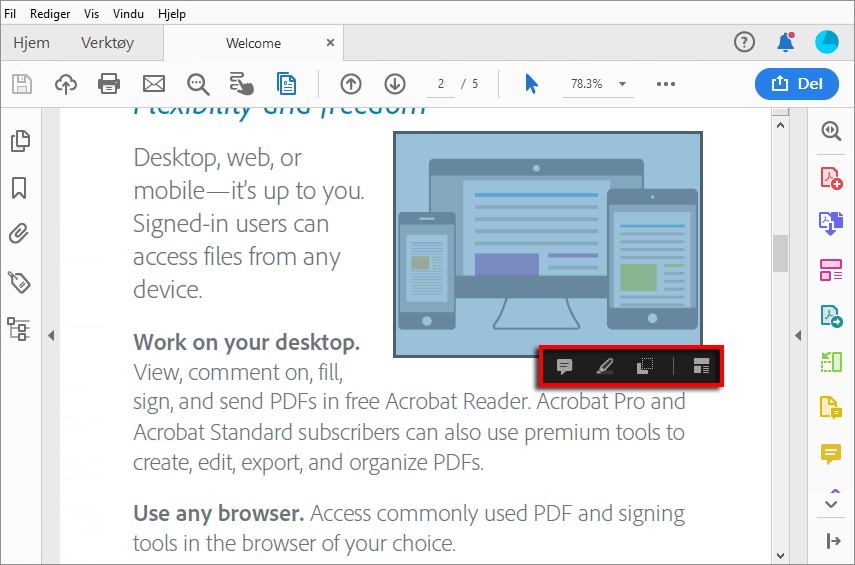Viewport: 855px width, 565px height.
Task: Click the devices illustration image
Action: [548, 244]
